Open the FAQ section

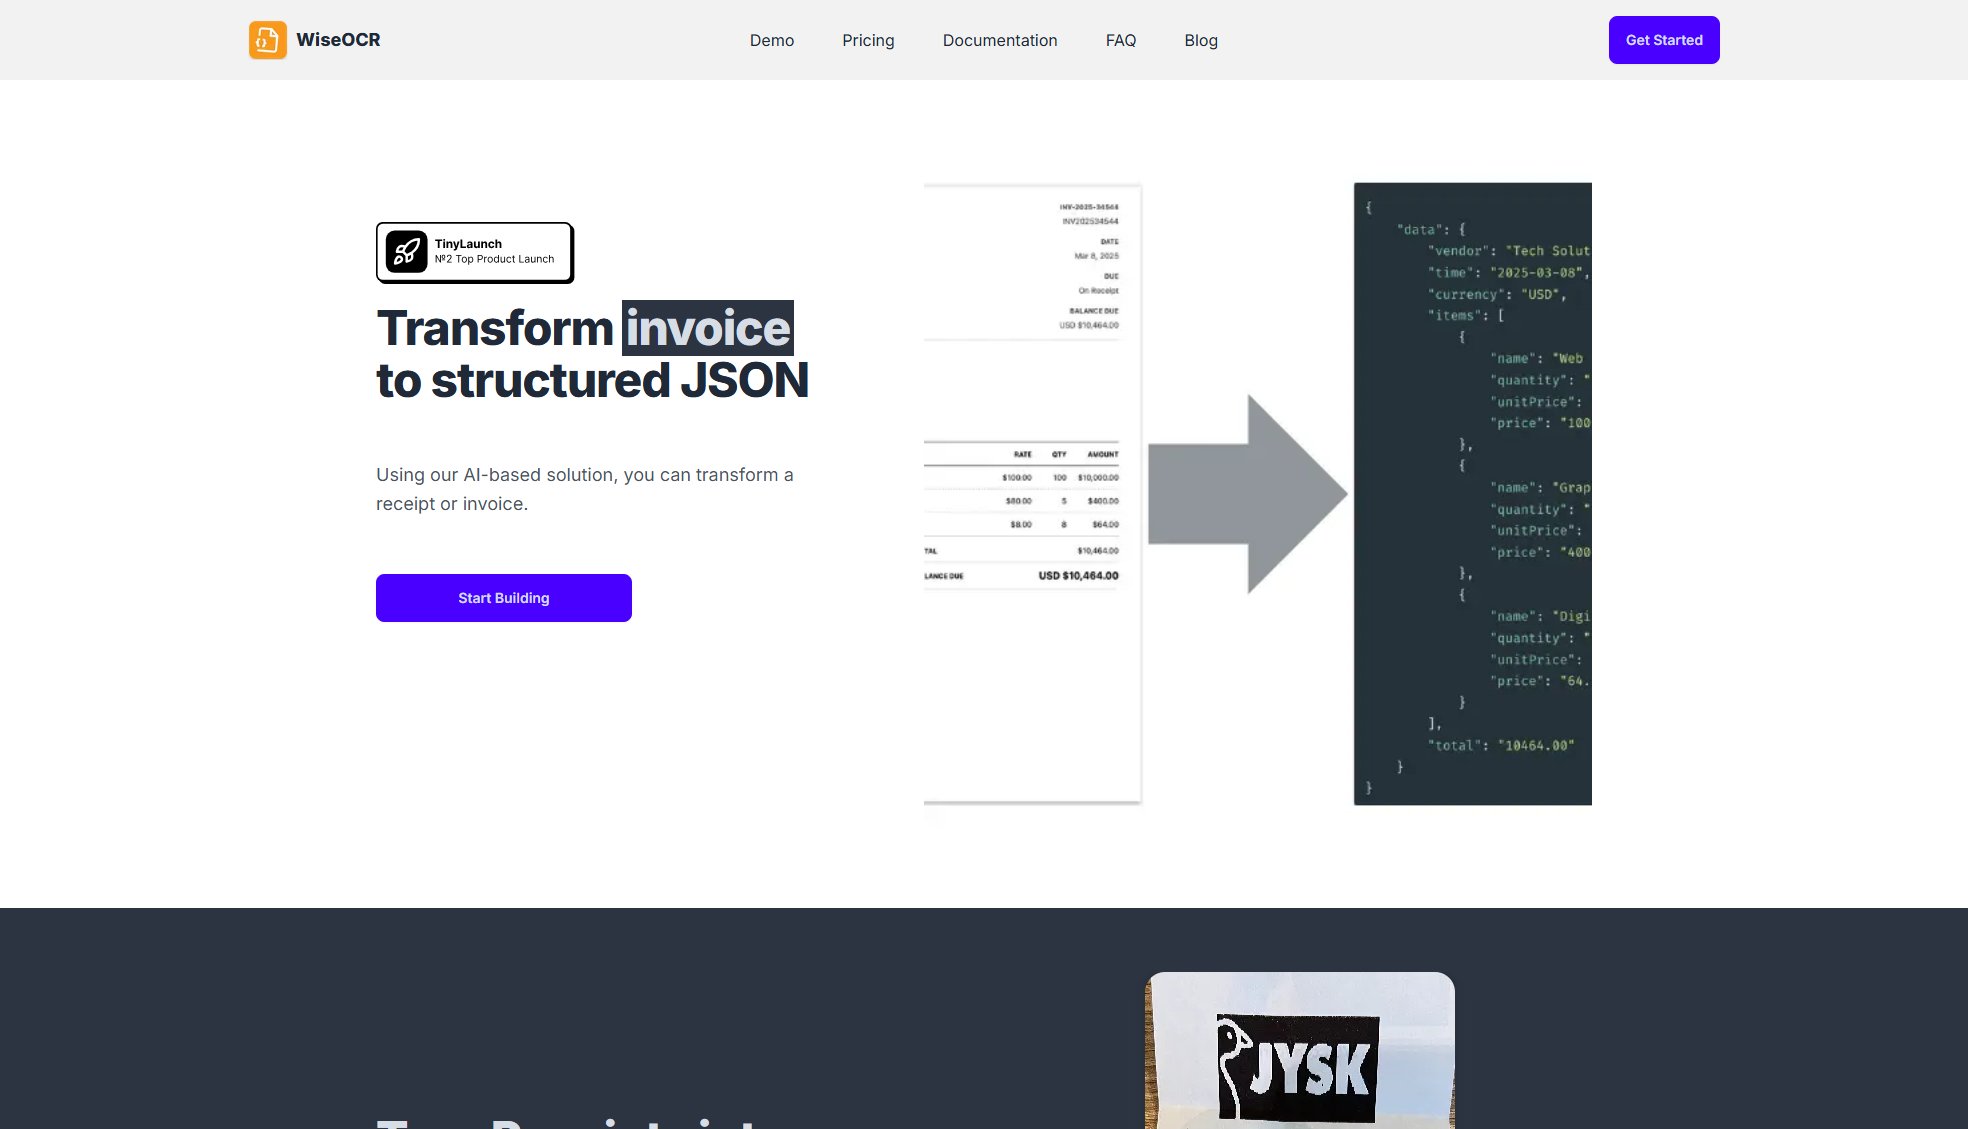pos(1120,40)
